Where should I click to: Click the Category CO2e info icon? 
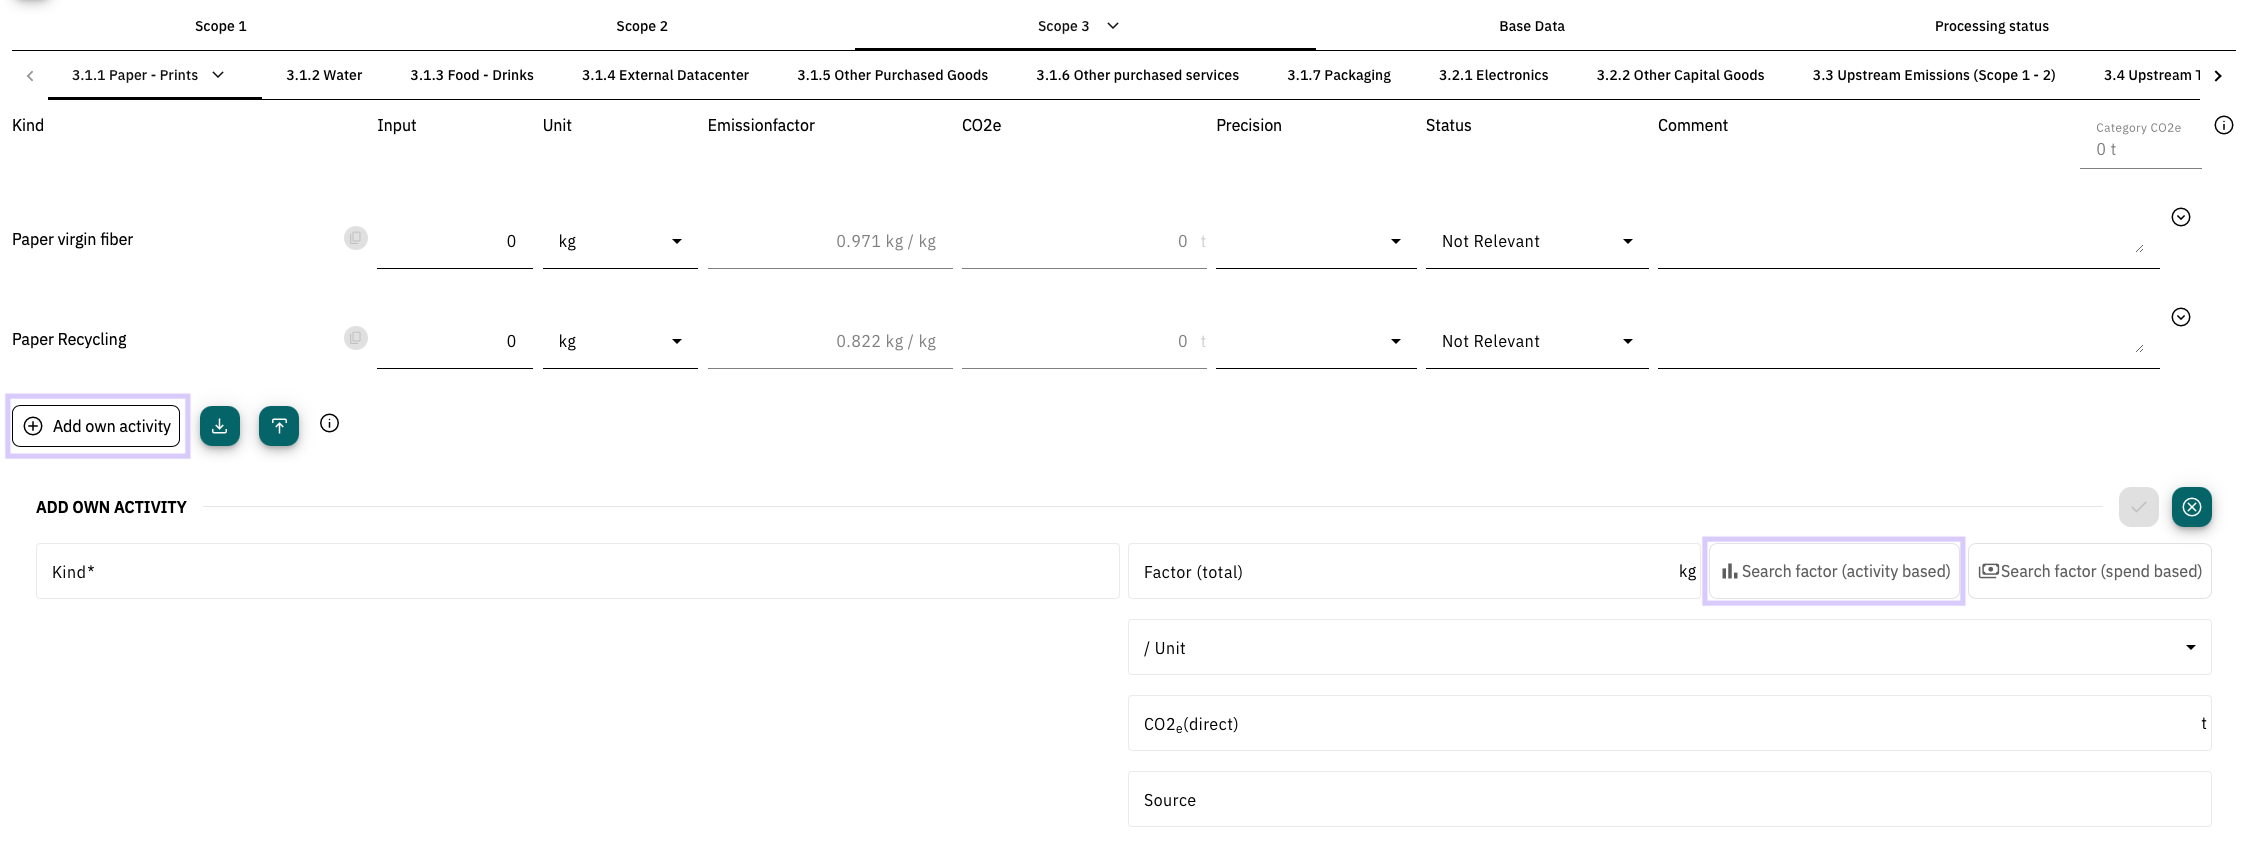2223,125
